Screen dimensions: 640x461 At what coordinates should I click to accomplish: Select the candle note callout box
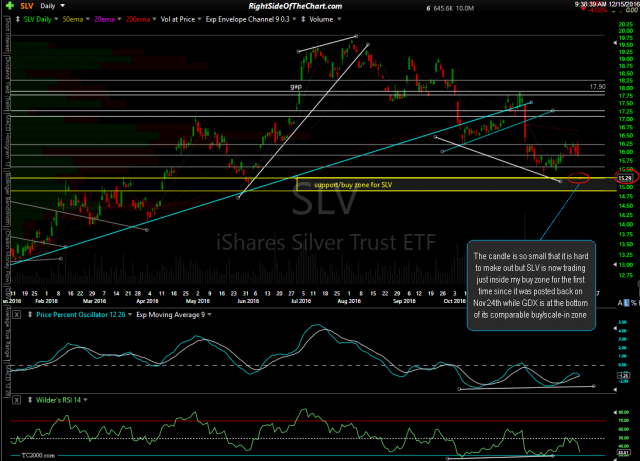click(x=531, y=285)
